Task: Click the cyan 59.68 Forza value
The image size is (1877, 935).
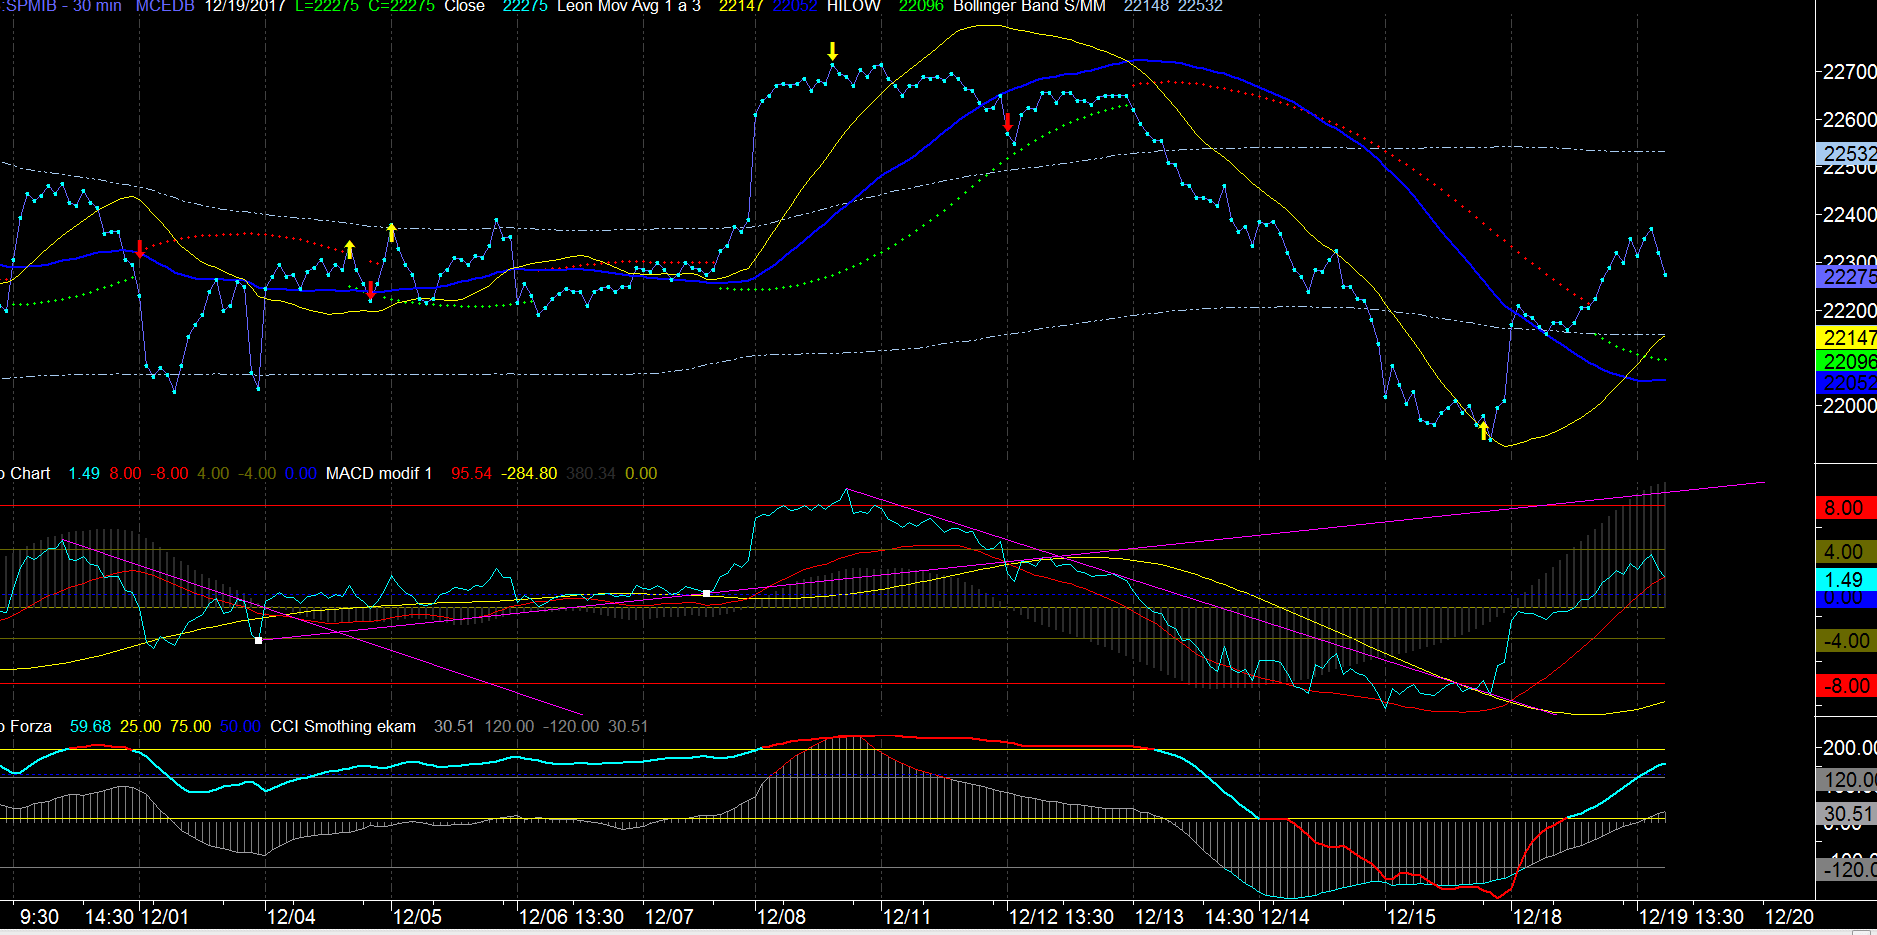Action: (90, 726)
